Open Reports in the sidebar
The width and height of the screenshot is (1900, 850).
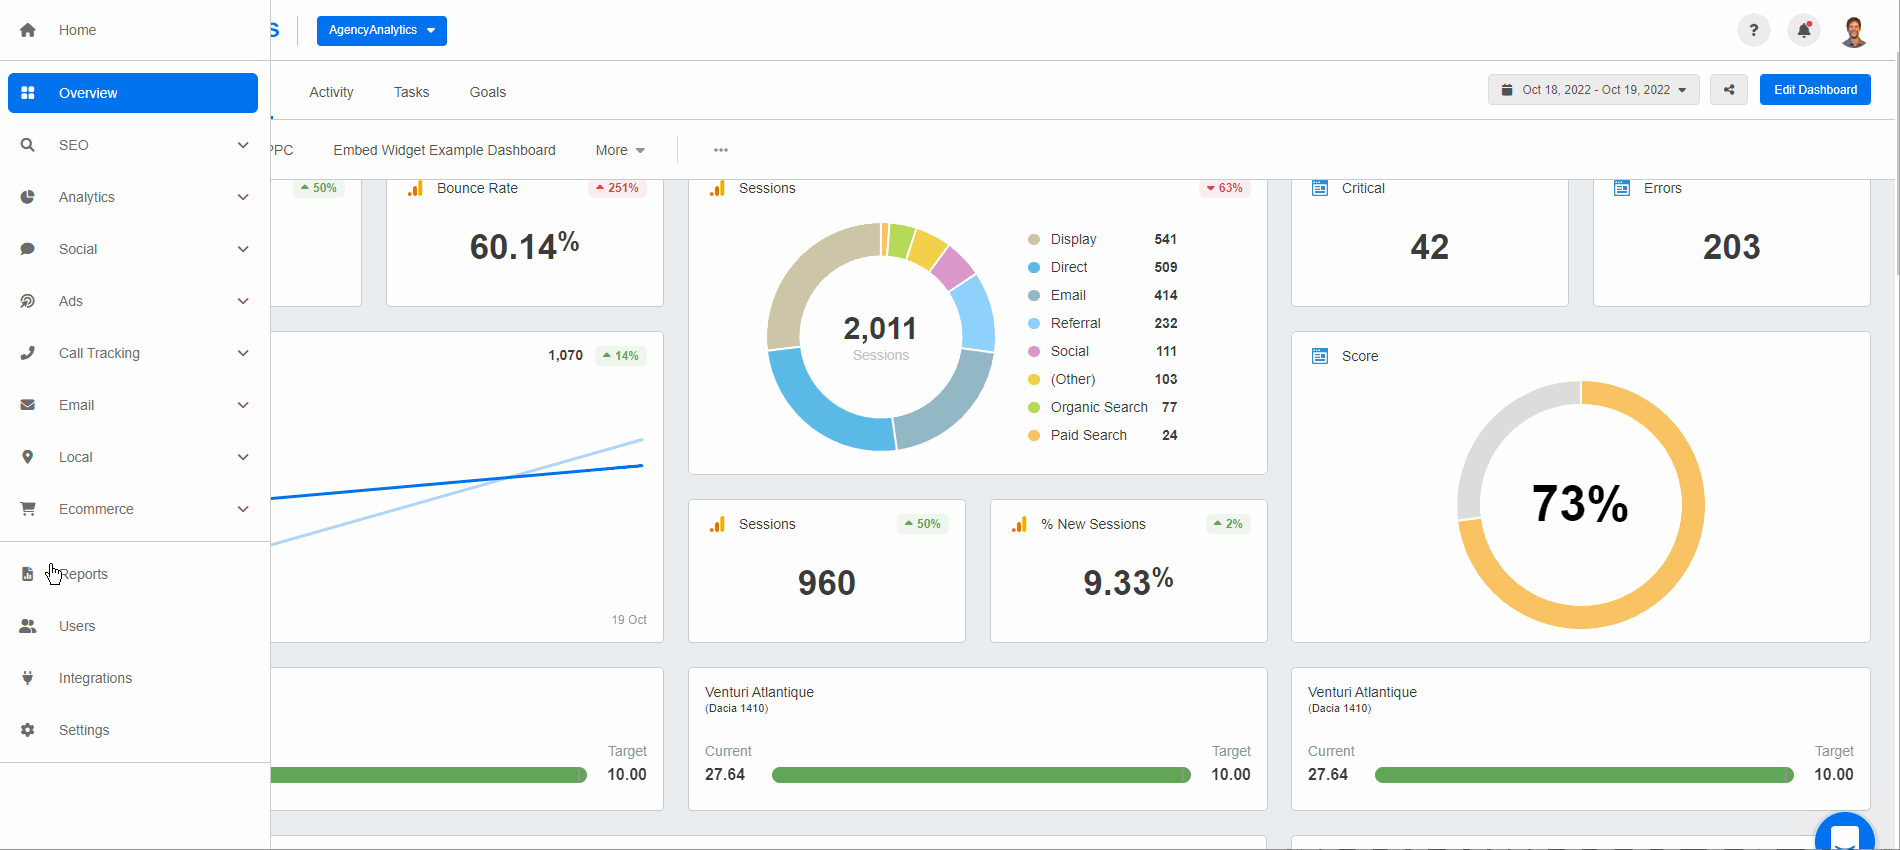(x=83, y=574)
